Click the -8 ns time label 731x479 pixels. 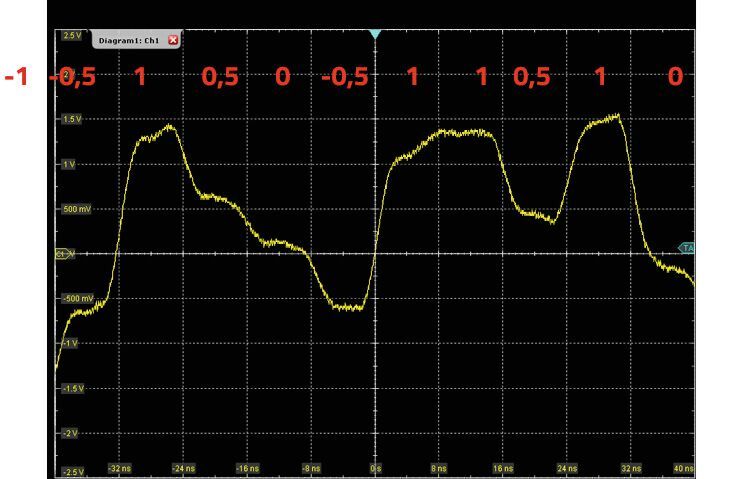[x=311, y=468]
